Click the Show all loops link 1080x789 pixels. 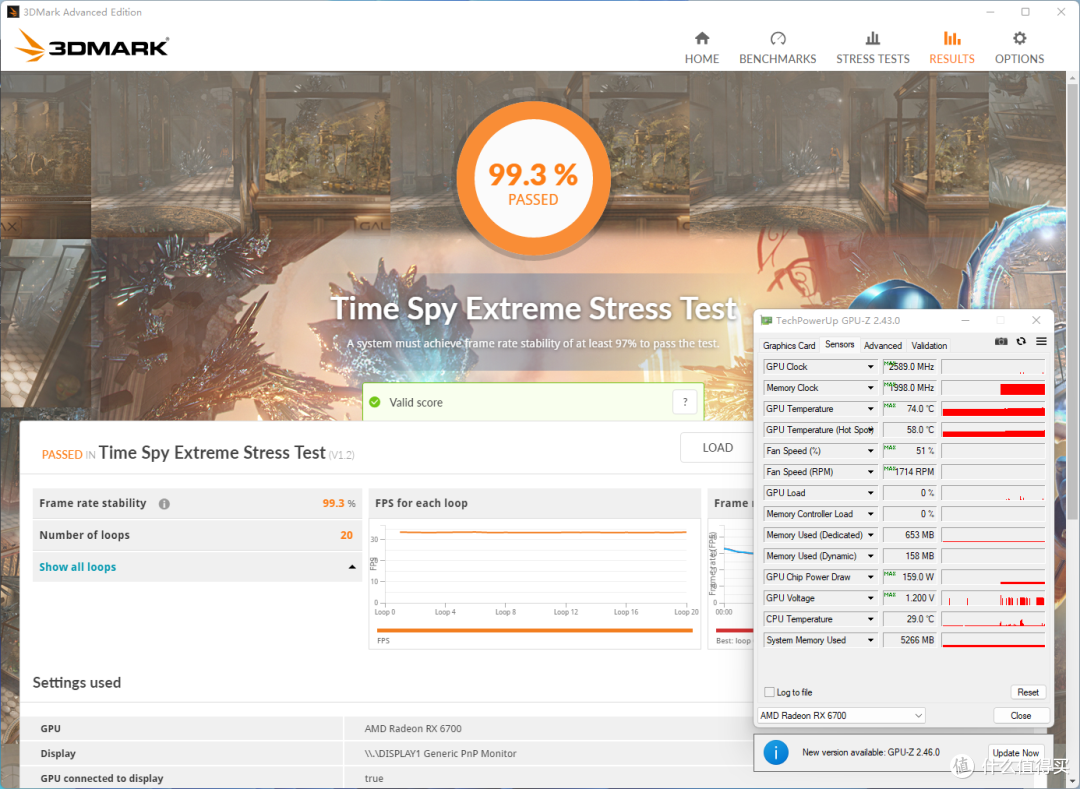pyautogui.click(x=78, y=567)
